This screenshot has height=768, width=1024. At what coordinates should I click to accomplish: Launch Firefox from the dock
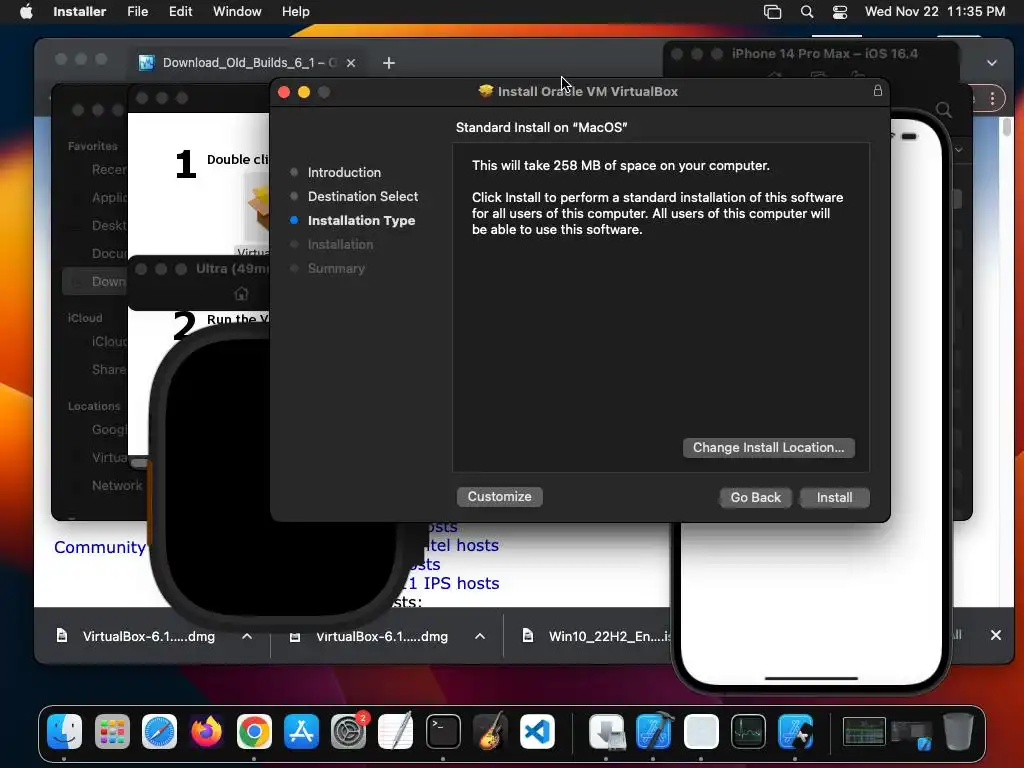pyautogui.click(x=206, y=731)
